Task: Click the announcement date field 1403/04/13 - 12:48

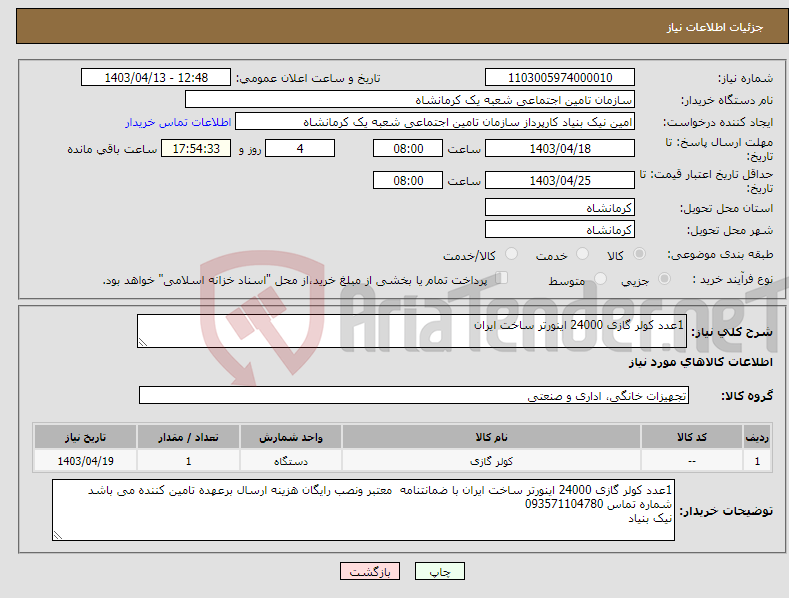Action: click(155, 78)
